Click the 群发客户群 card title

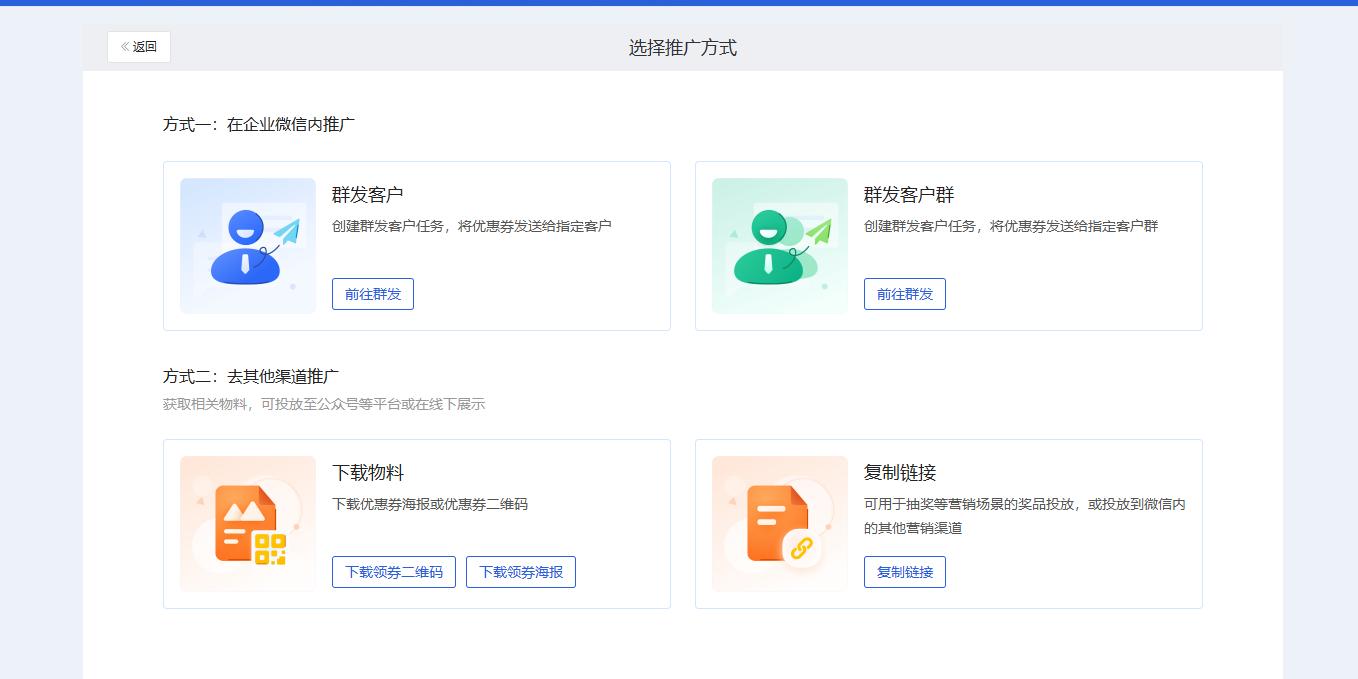point(909,195)
